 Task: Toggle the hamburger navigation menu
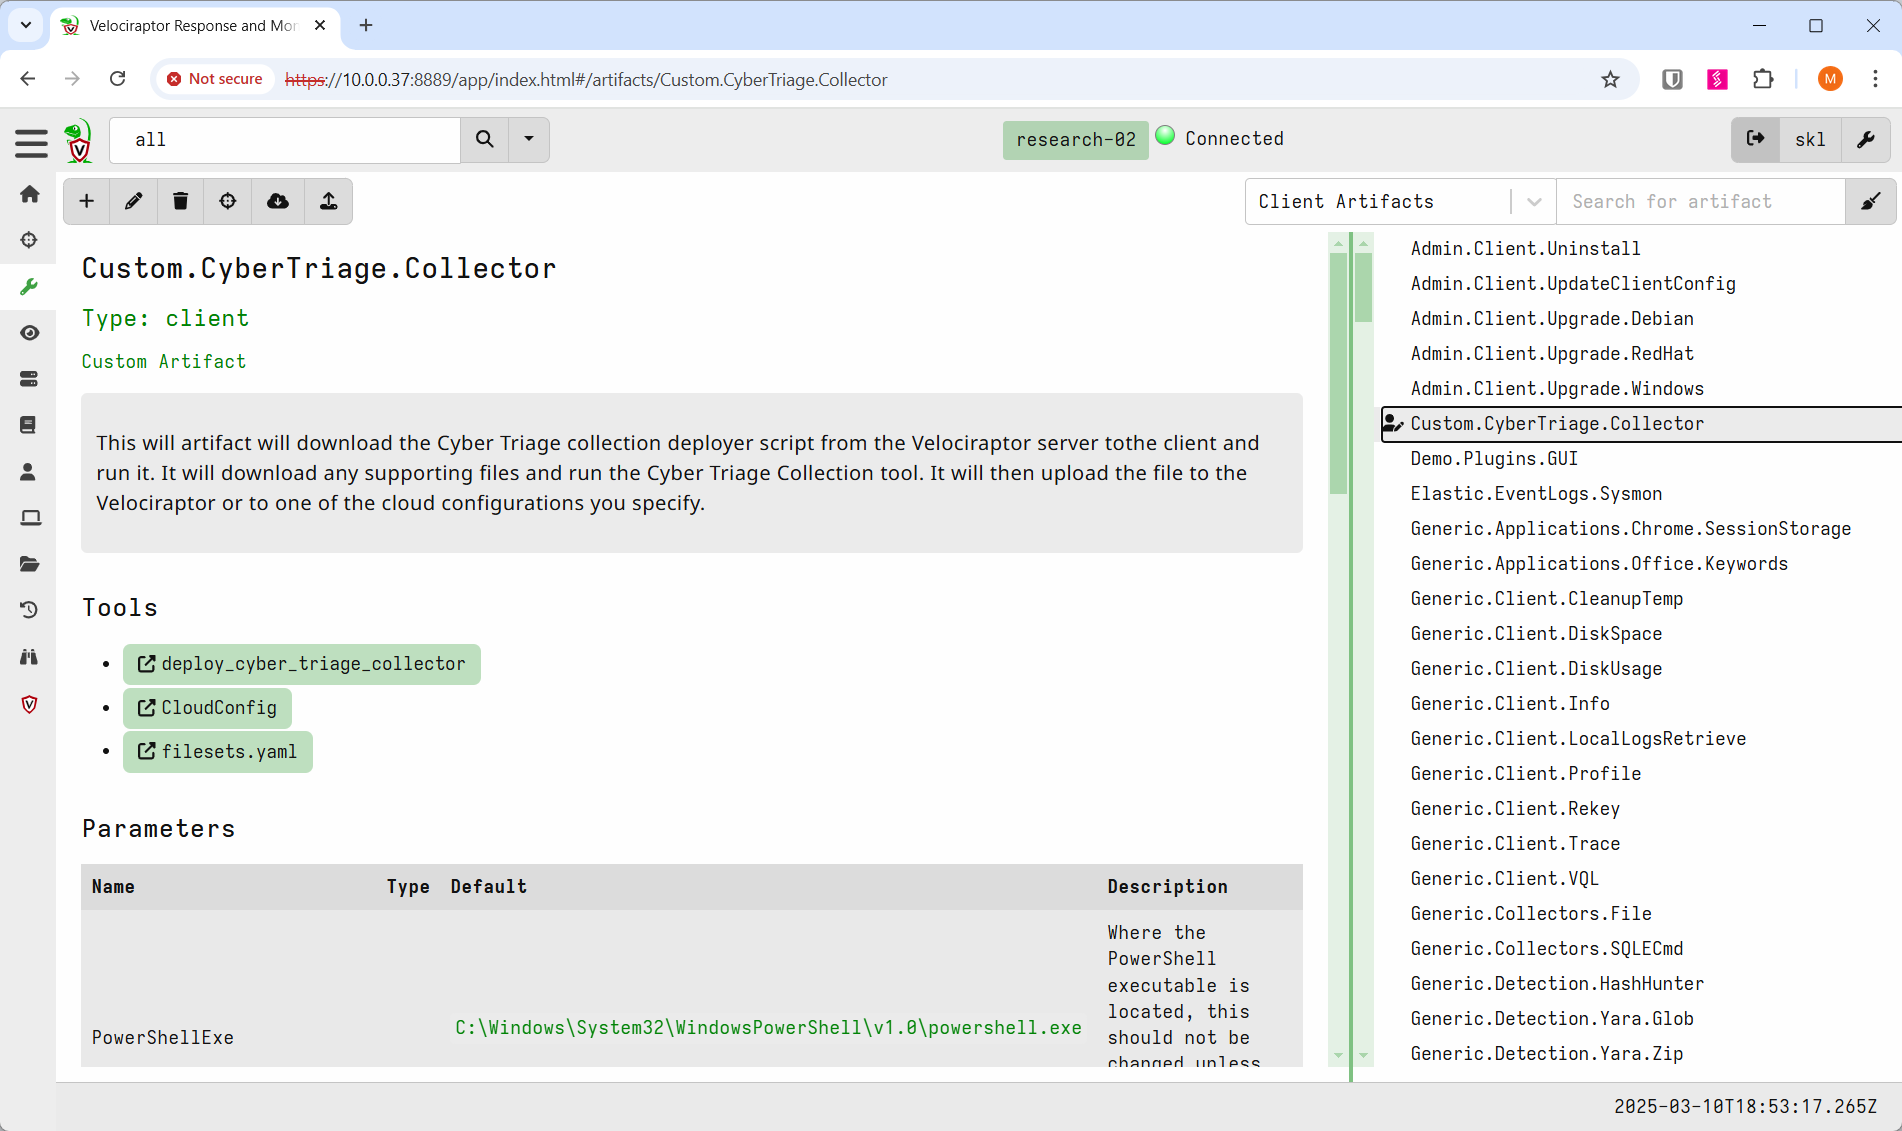tap(31, 143)
